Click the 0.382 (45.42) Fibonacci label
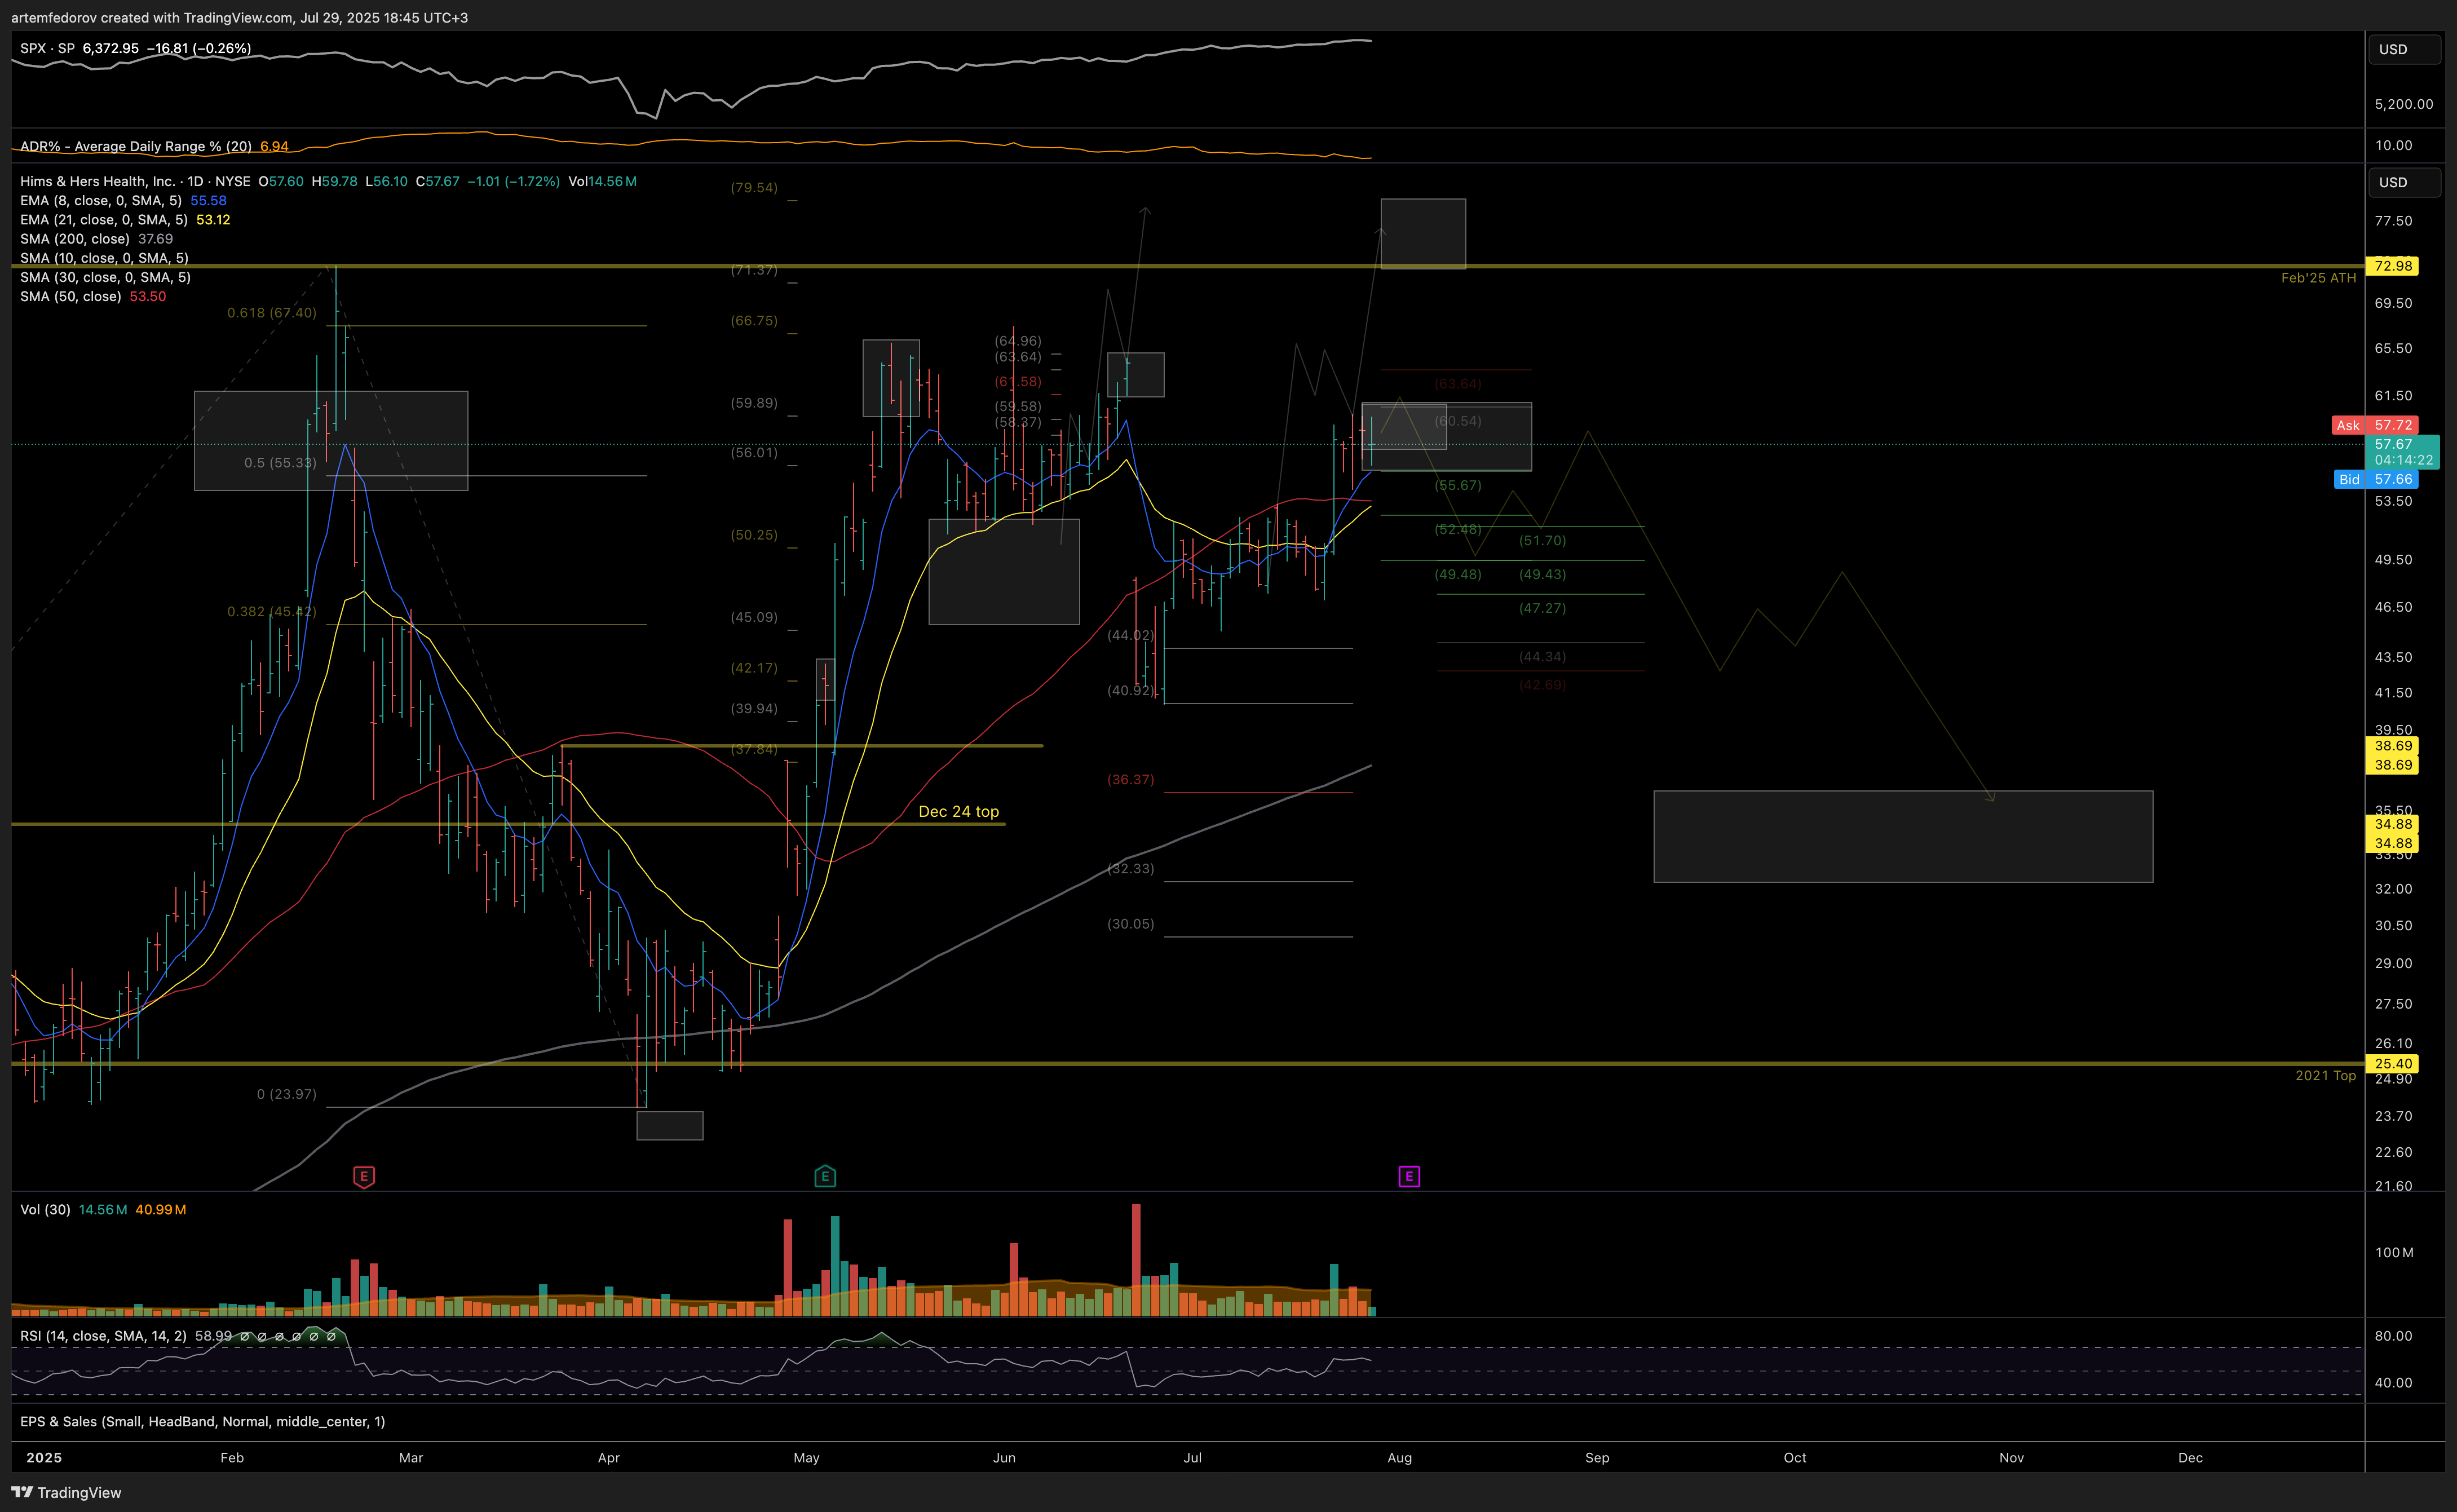 tap(271, 611)
